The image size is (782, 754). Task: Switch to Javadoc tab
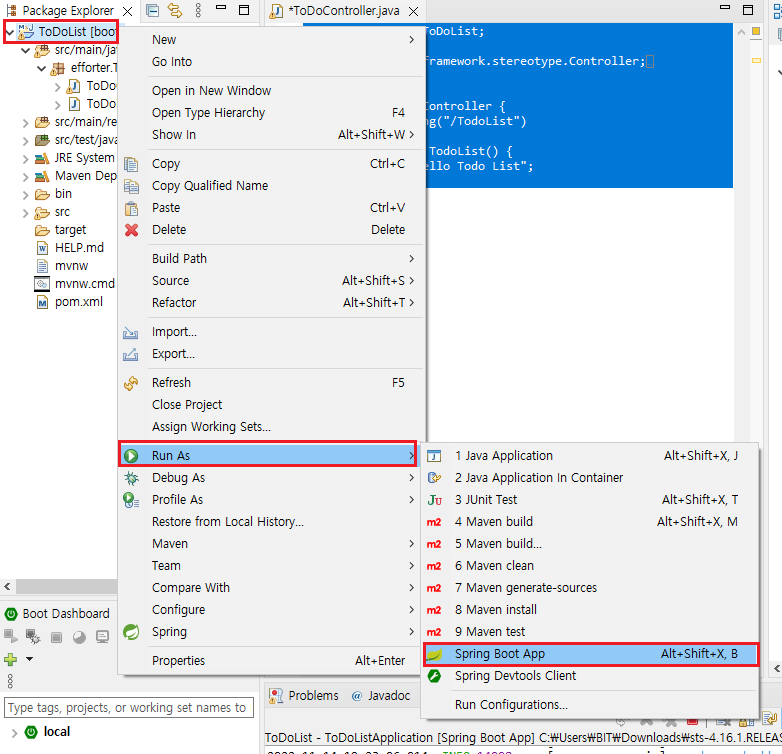pyautogui.click(x=381, y=696)
